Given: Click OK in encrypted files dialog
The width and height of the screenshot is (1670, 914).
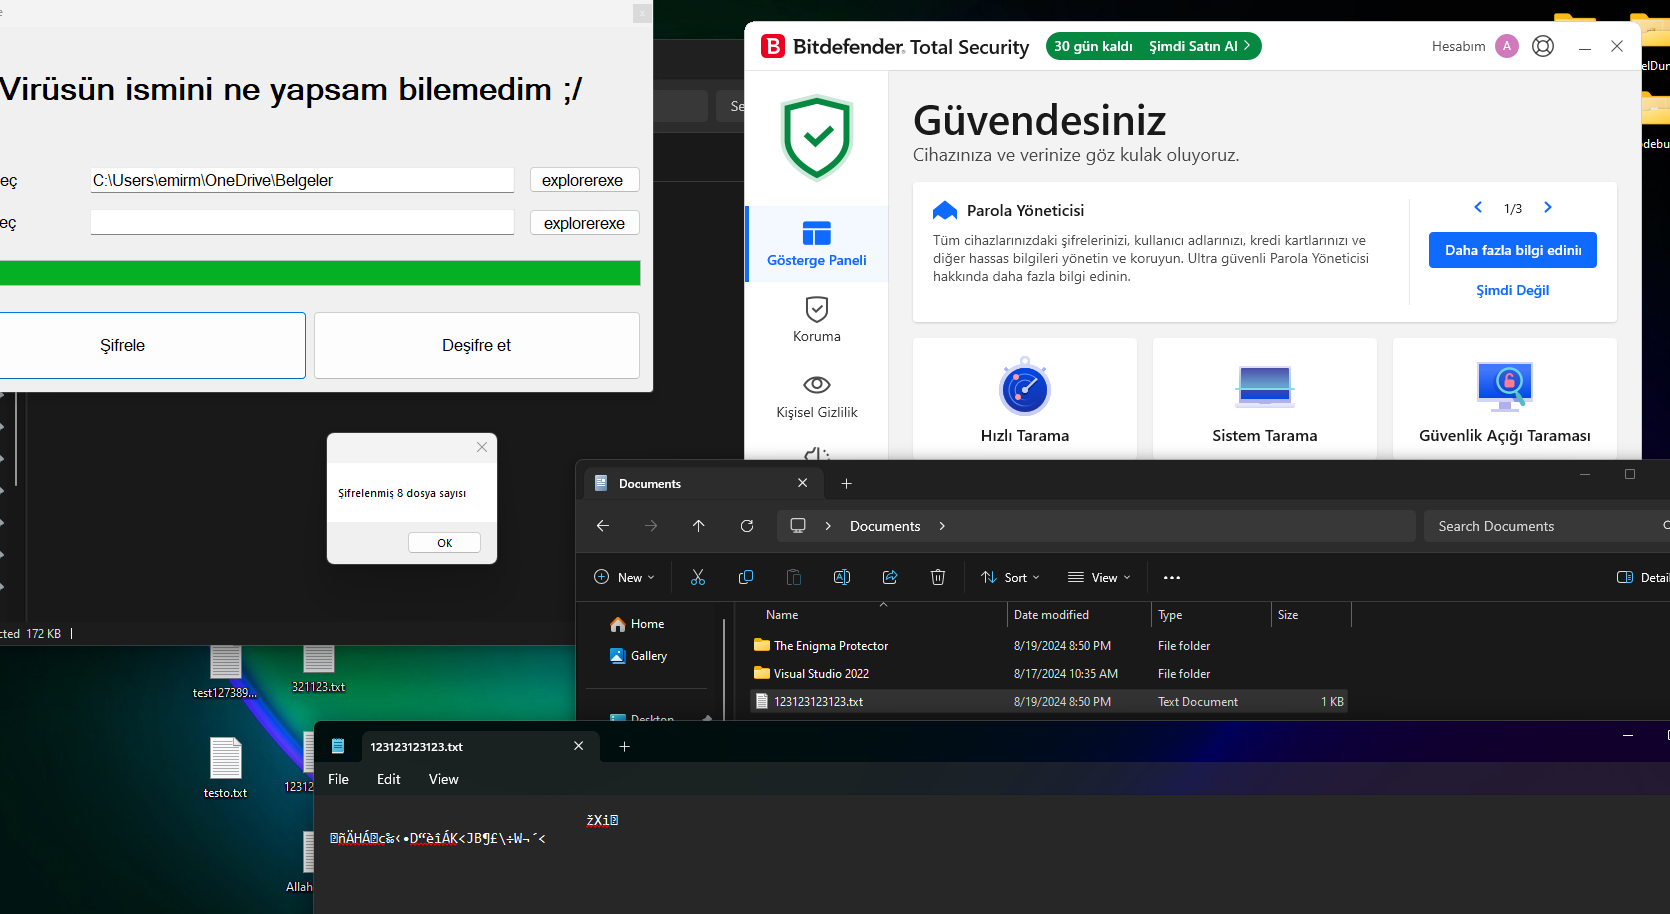Looking at the screenshot, I should click(444, 543).
